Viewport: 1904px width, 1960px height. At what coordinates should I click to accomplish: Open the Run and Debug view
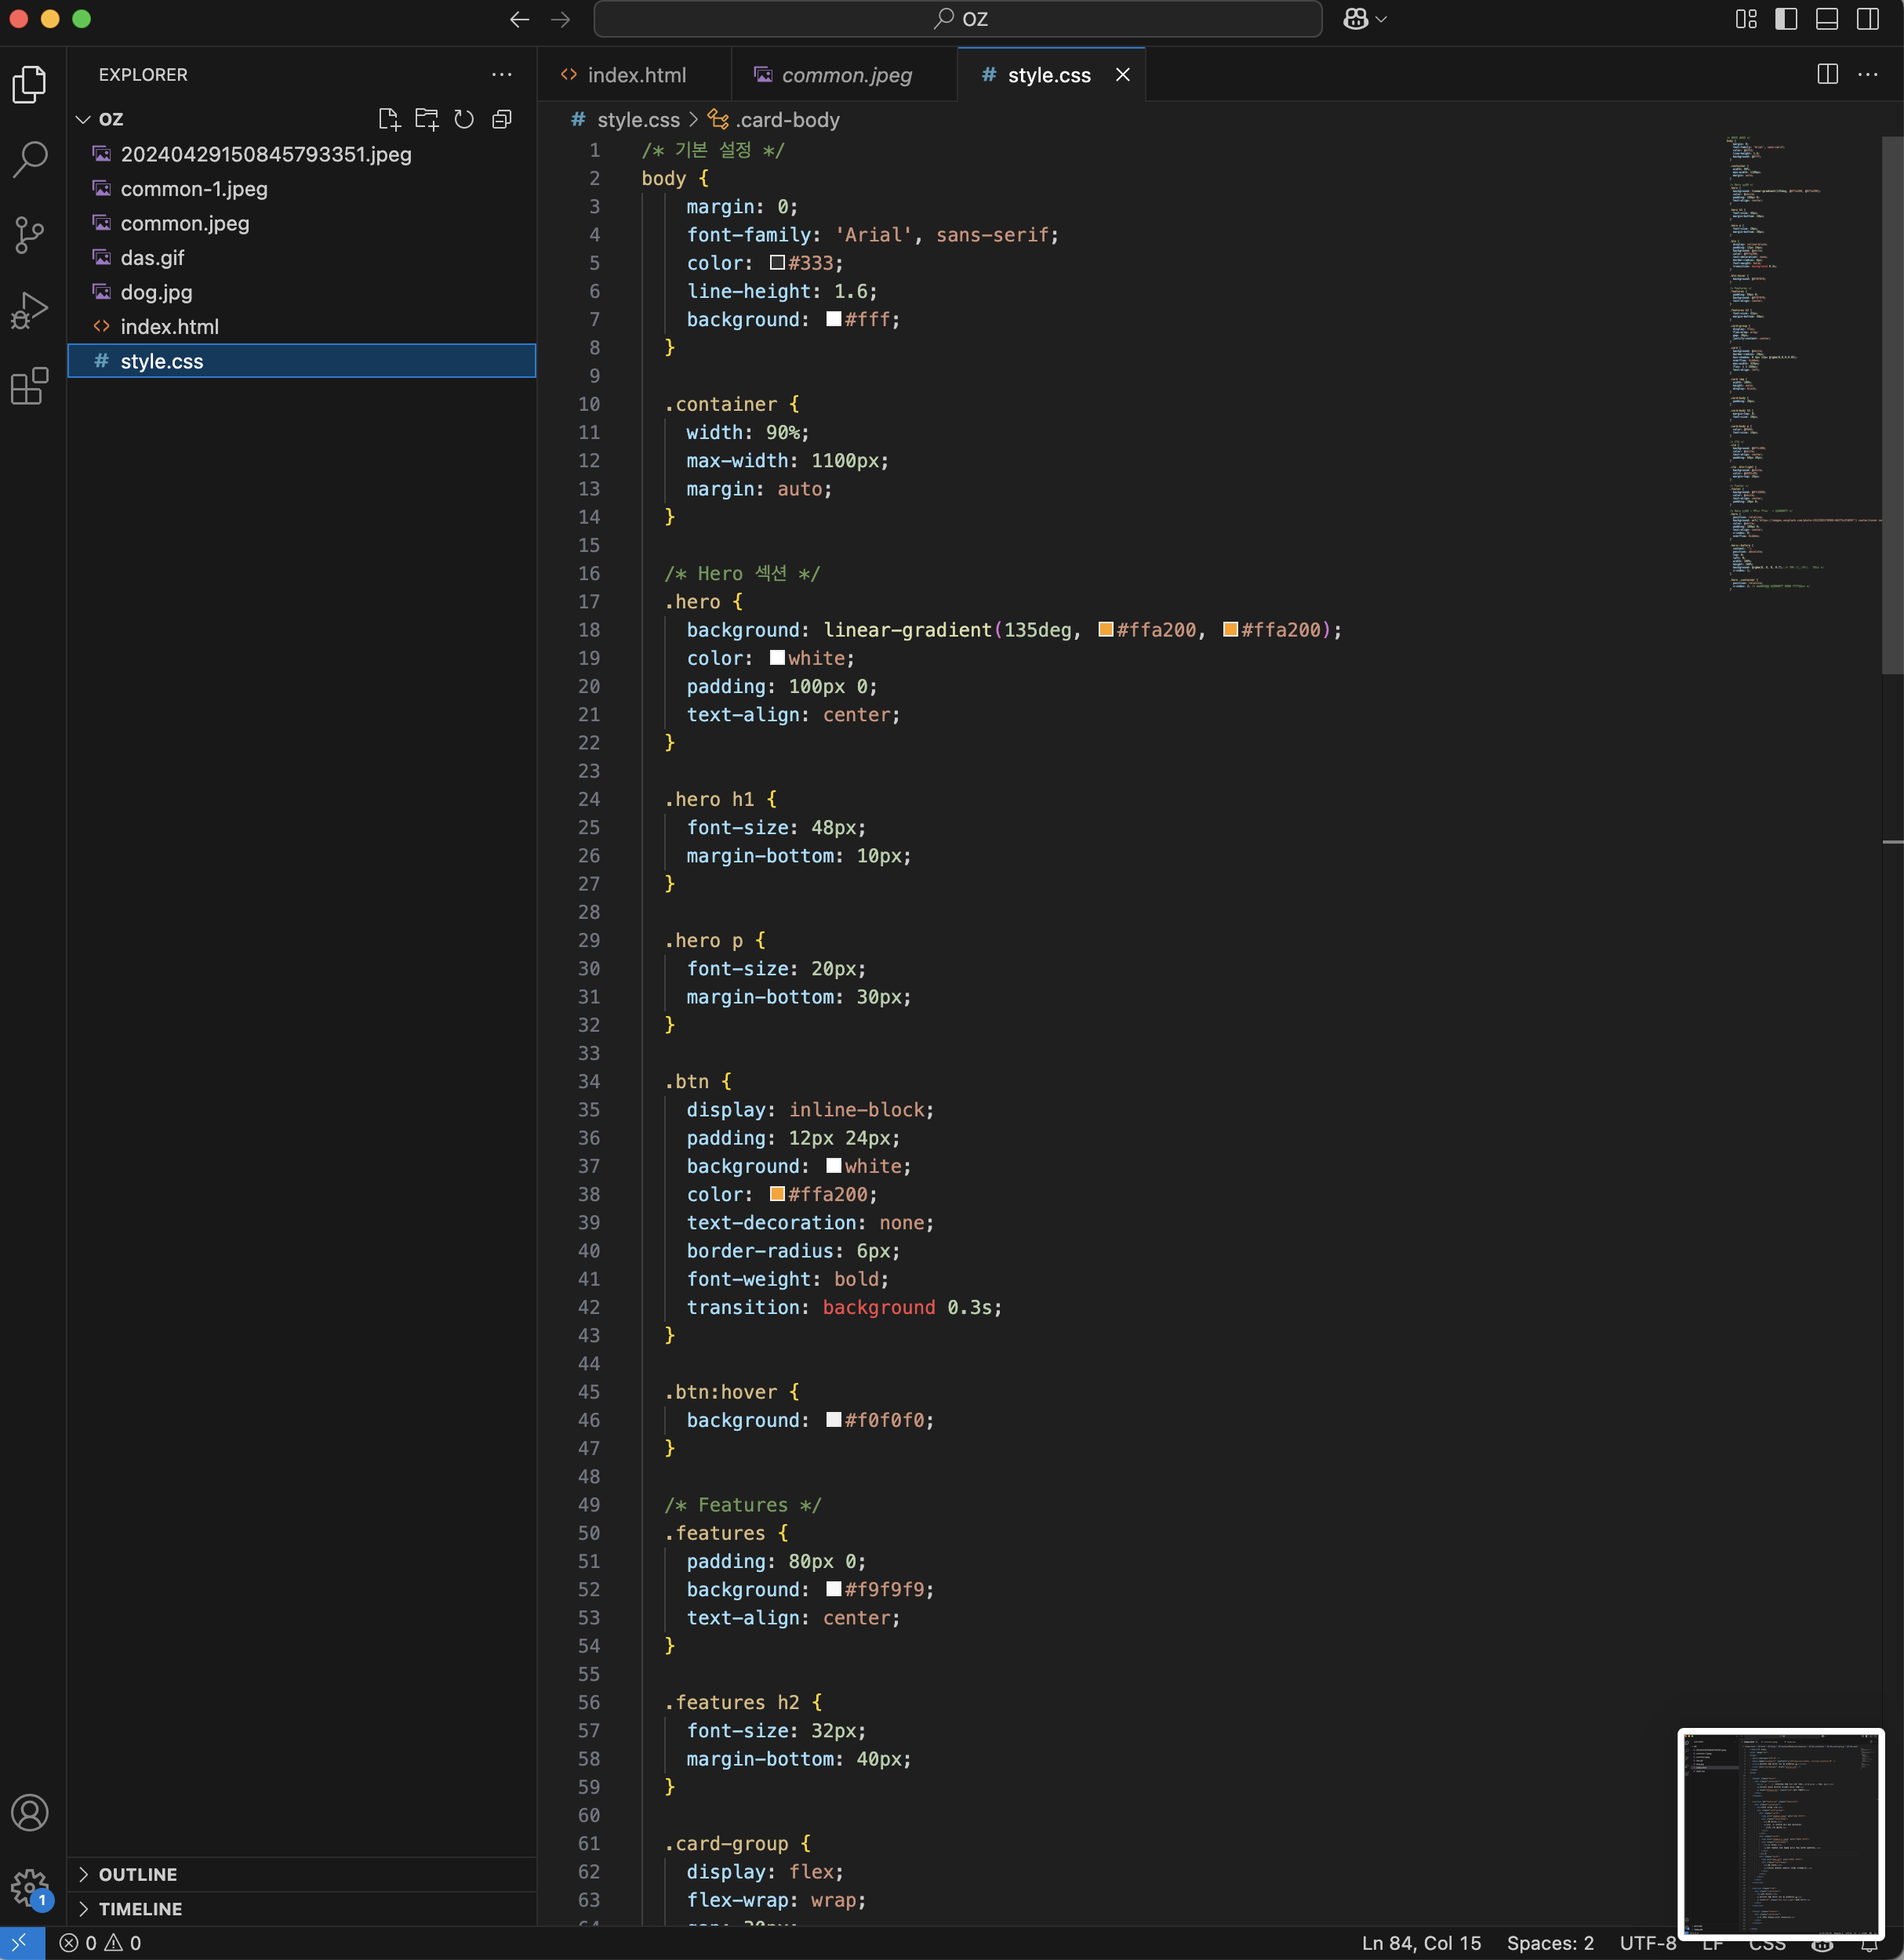coord(29,310)
